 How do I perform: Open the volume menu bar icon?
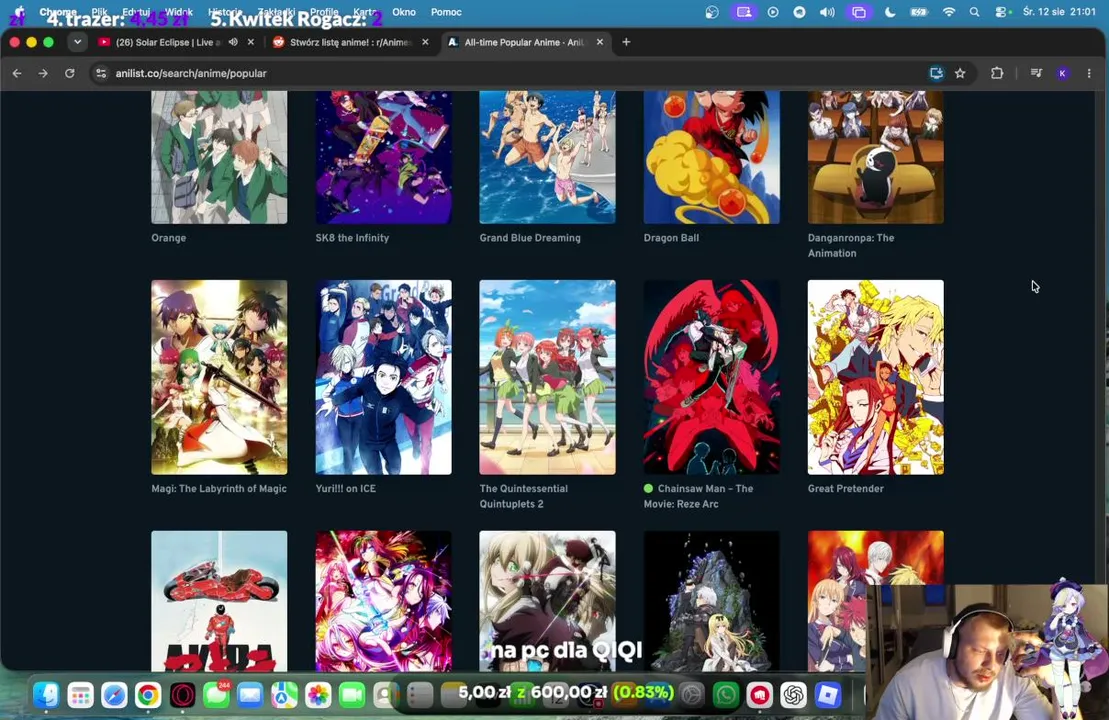tap(827, 12)
